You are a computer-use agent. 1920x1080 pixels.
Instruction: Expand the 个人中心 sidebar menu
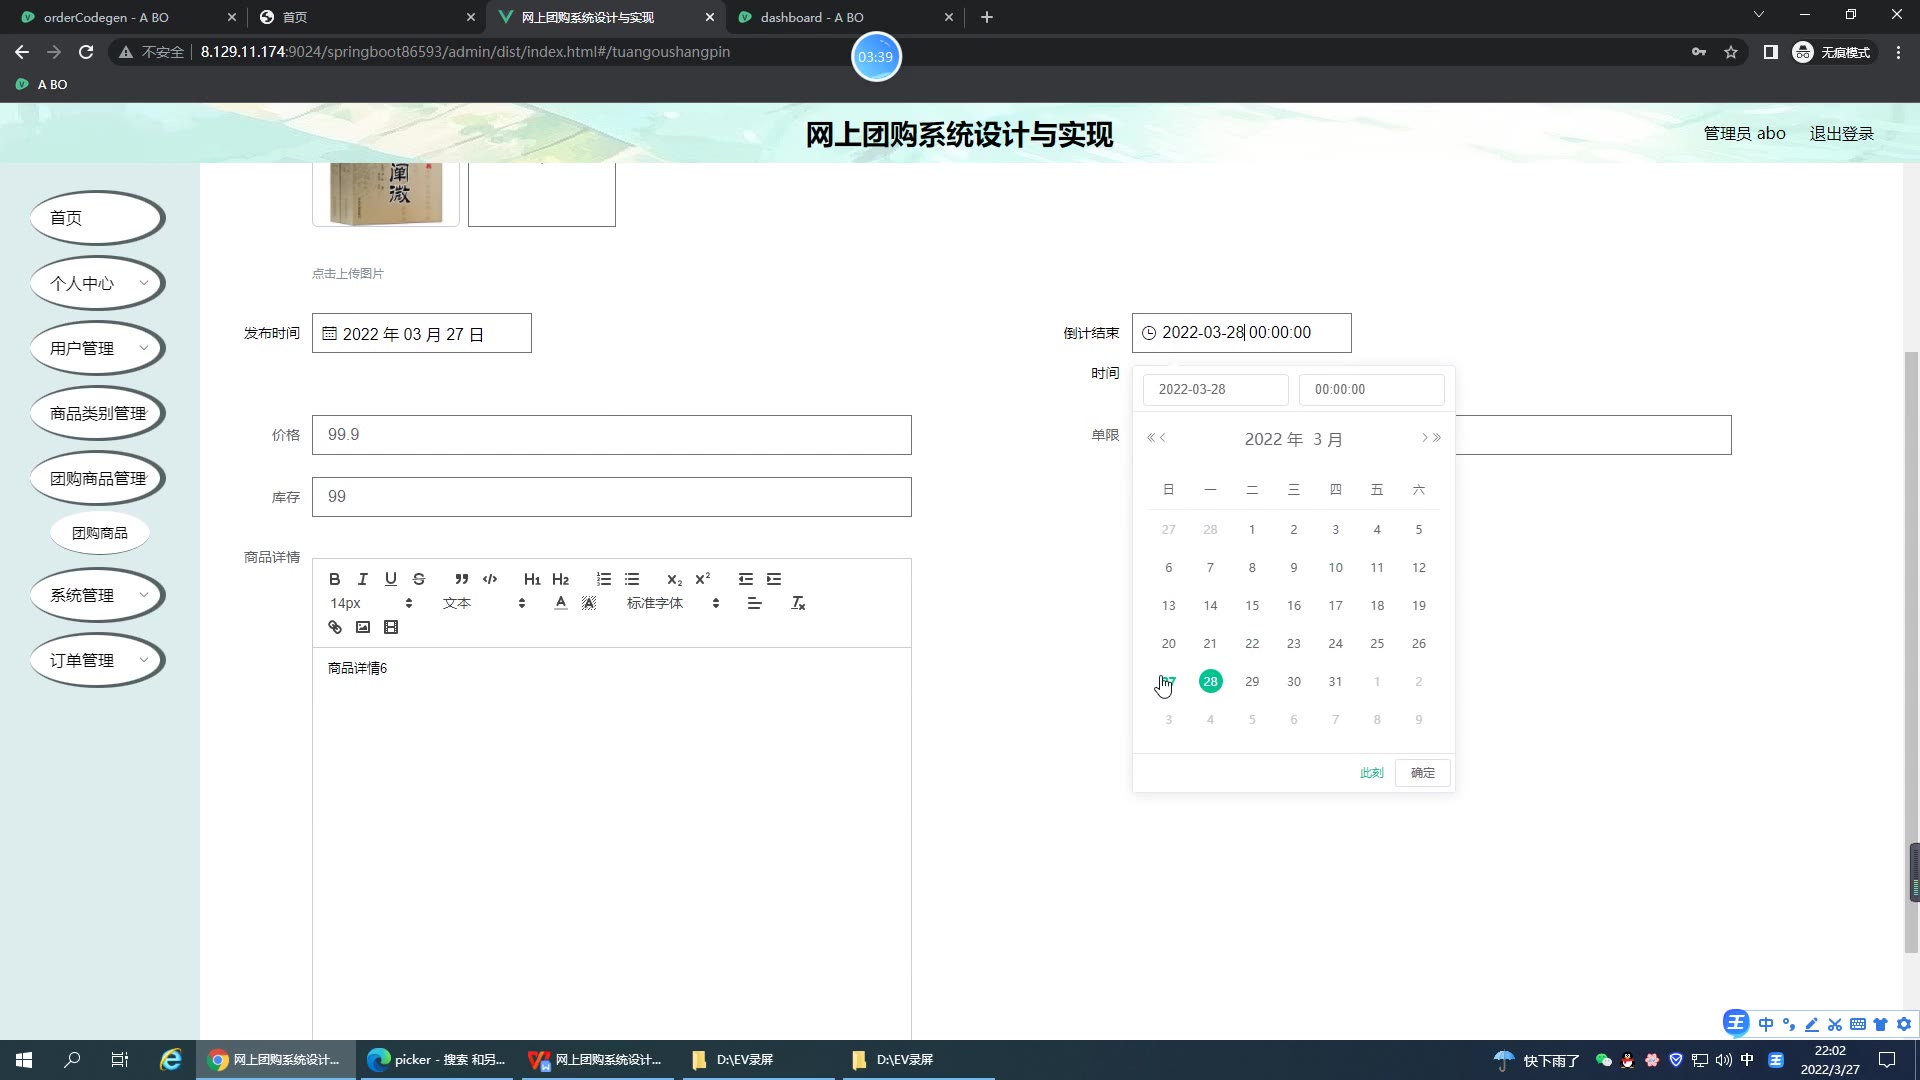pyautogui.click(x=97, y=283)
